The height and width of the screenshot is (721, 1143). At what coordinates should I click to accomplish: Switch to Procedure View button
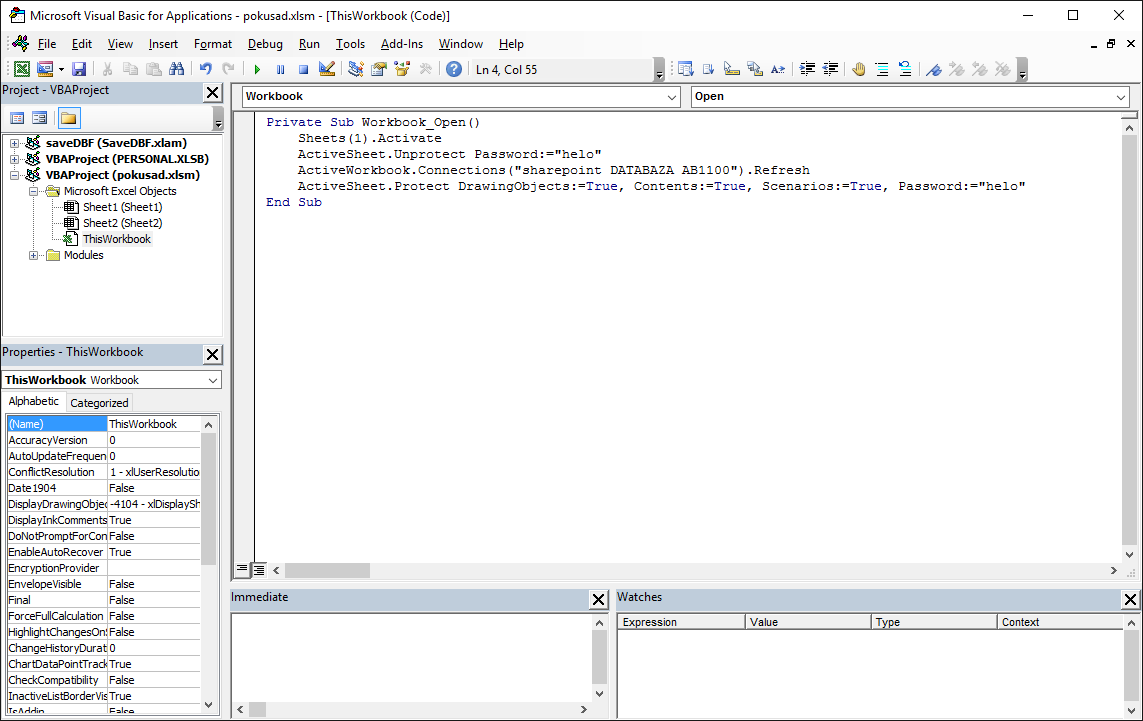tap(242, 570)
